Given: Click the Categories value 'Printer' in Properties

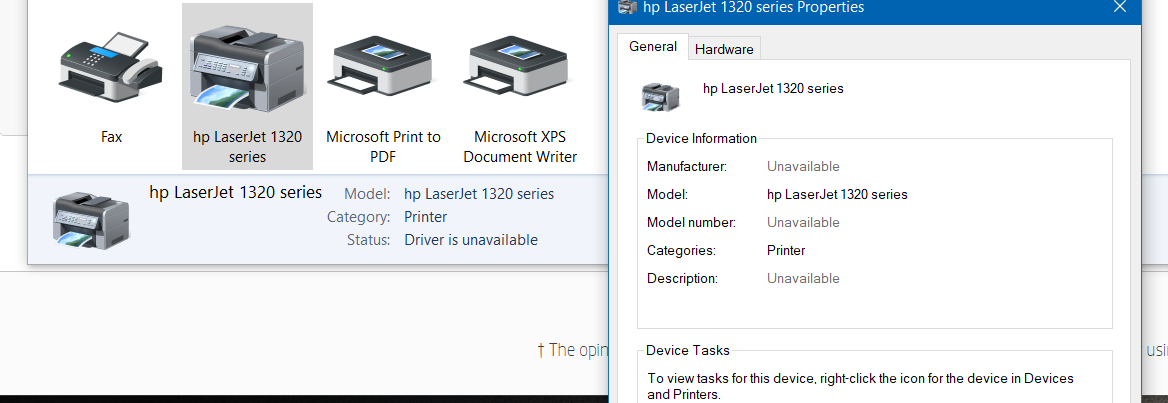Looking at the screenshot, I should 786,250.
